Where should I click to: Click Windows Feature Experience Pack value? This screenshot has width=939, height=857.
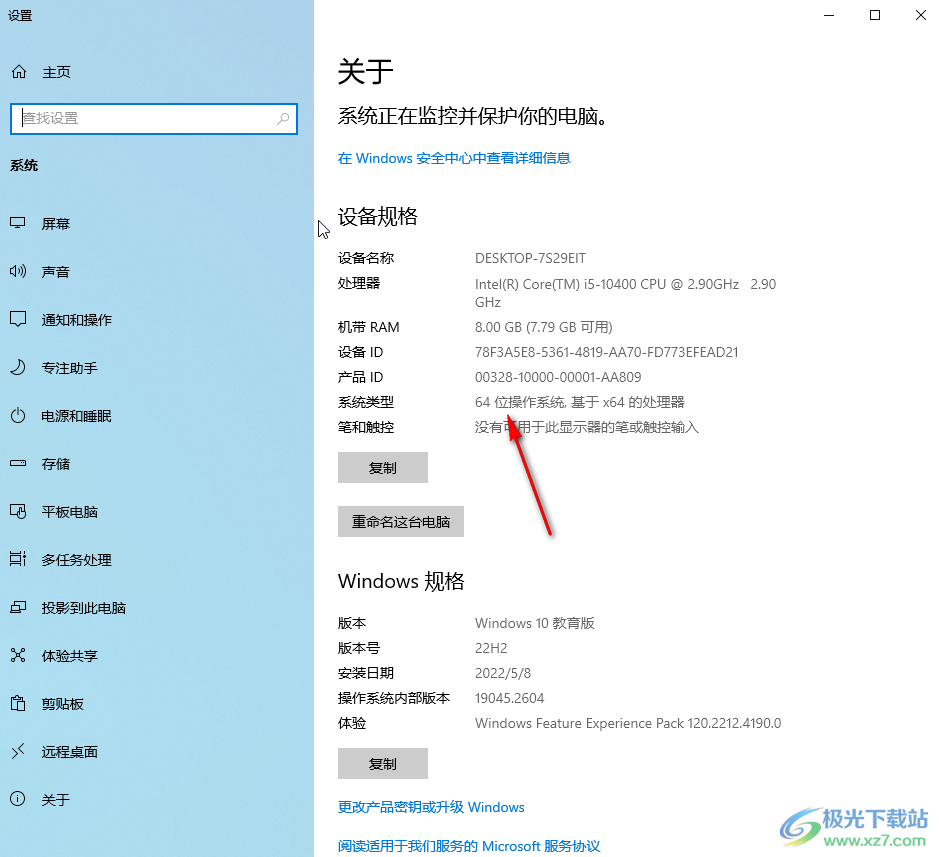tap(628, 723)
